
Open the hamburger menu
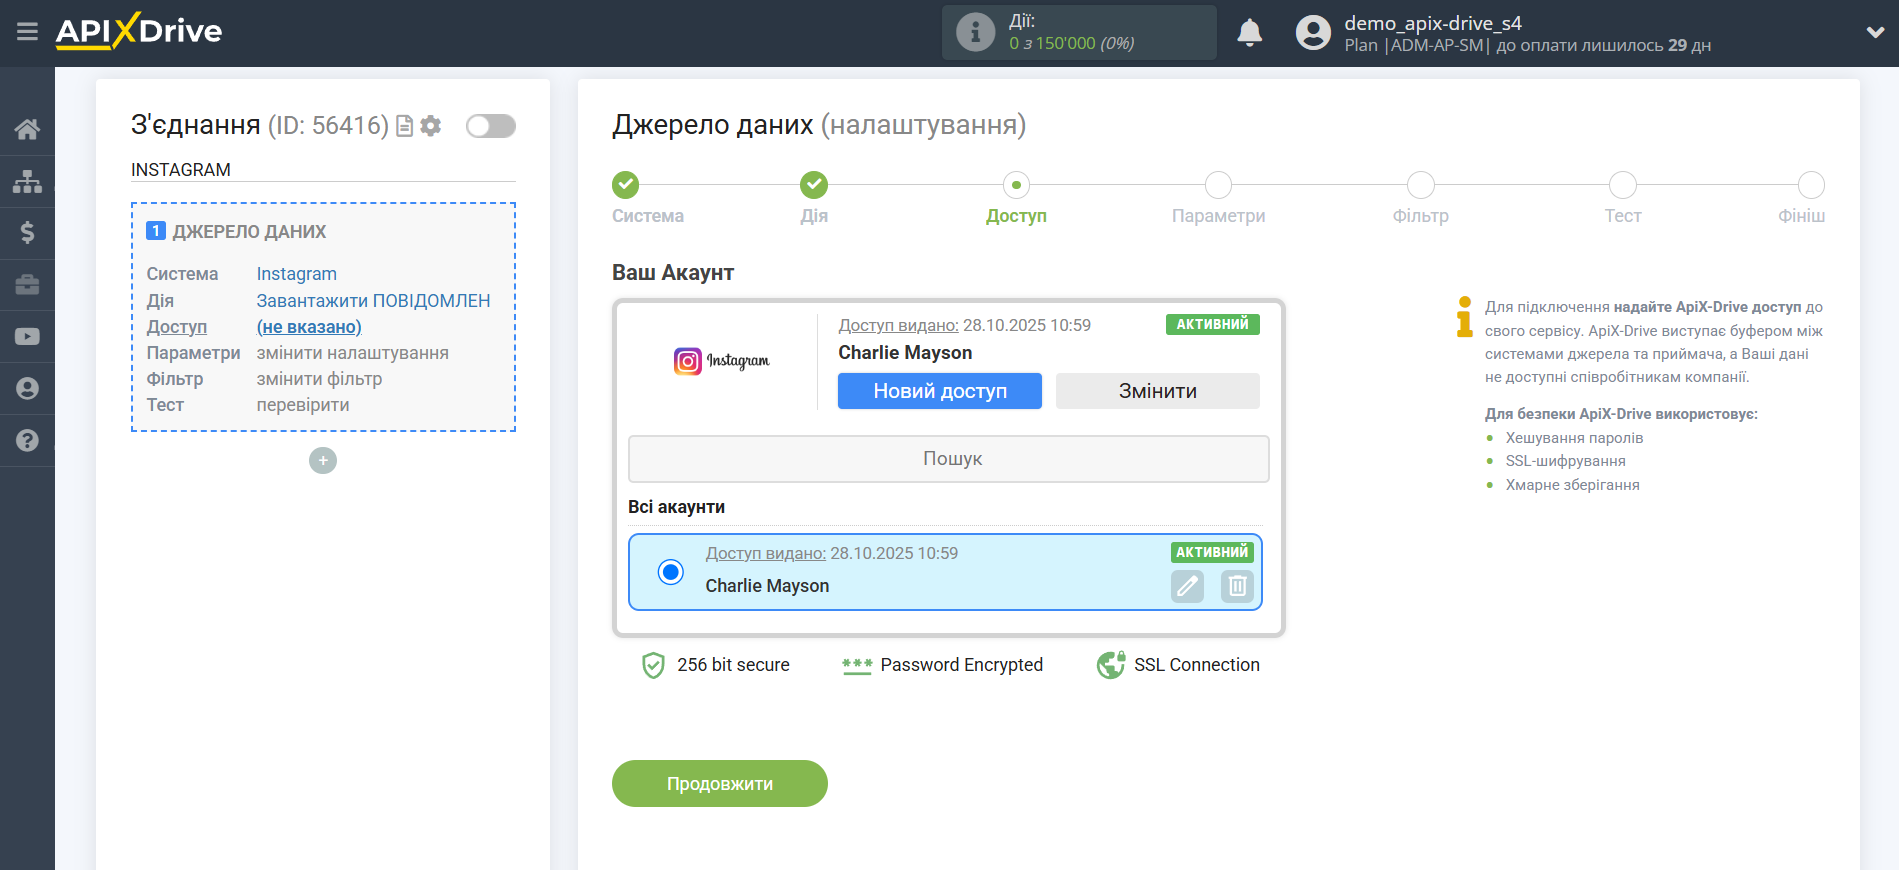click(27, 32)
